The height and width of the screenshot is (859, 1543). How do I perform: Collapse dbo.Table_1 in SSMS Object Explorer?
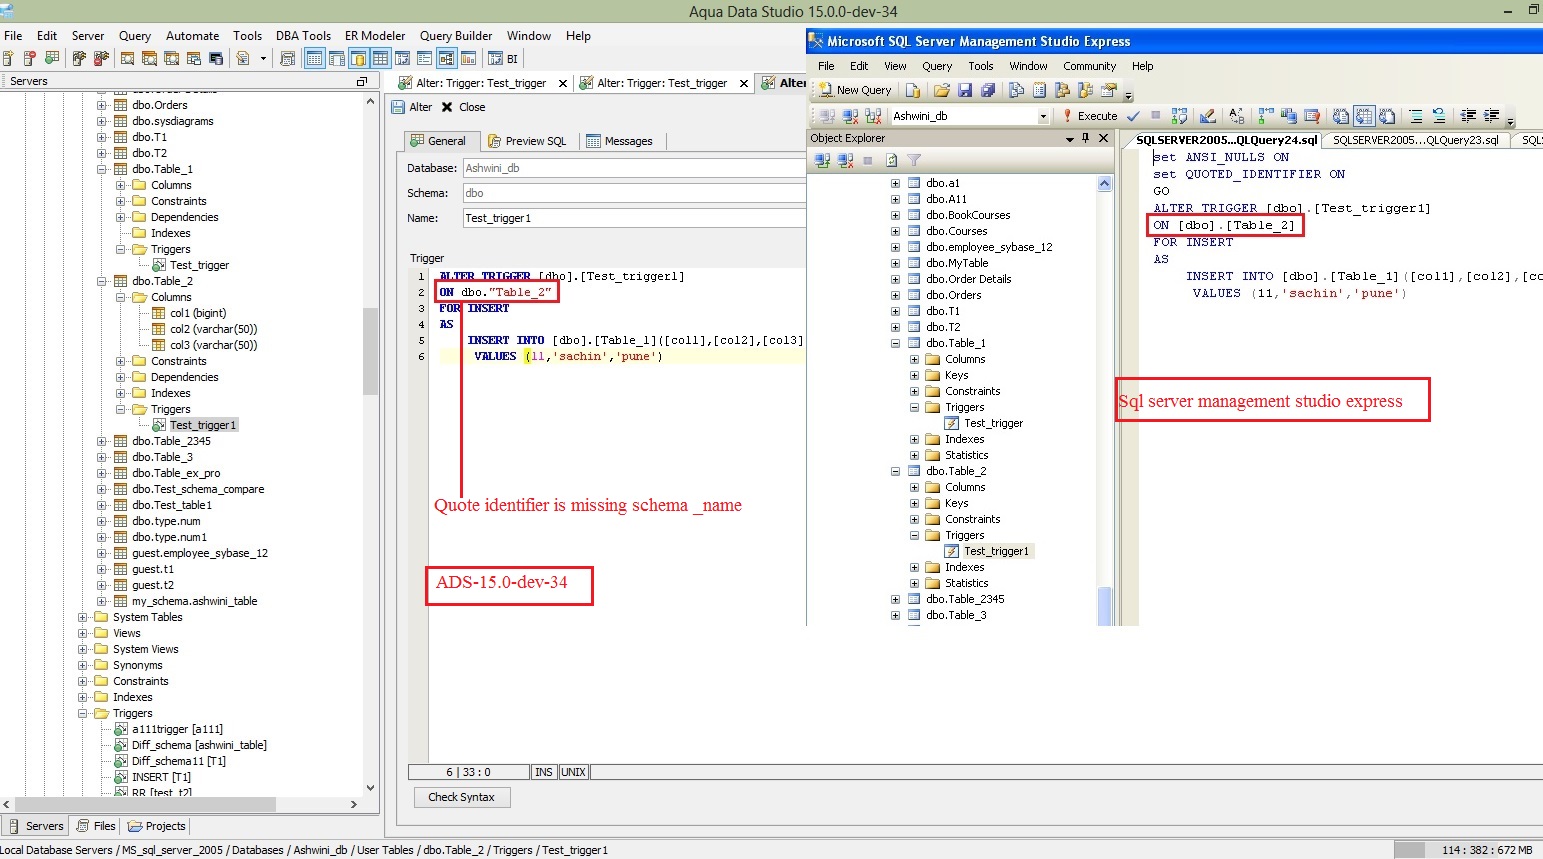895,343
